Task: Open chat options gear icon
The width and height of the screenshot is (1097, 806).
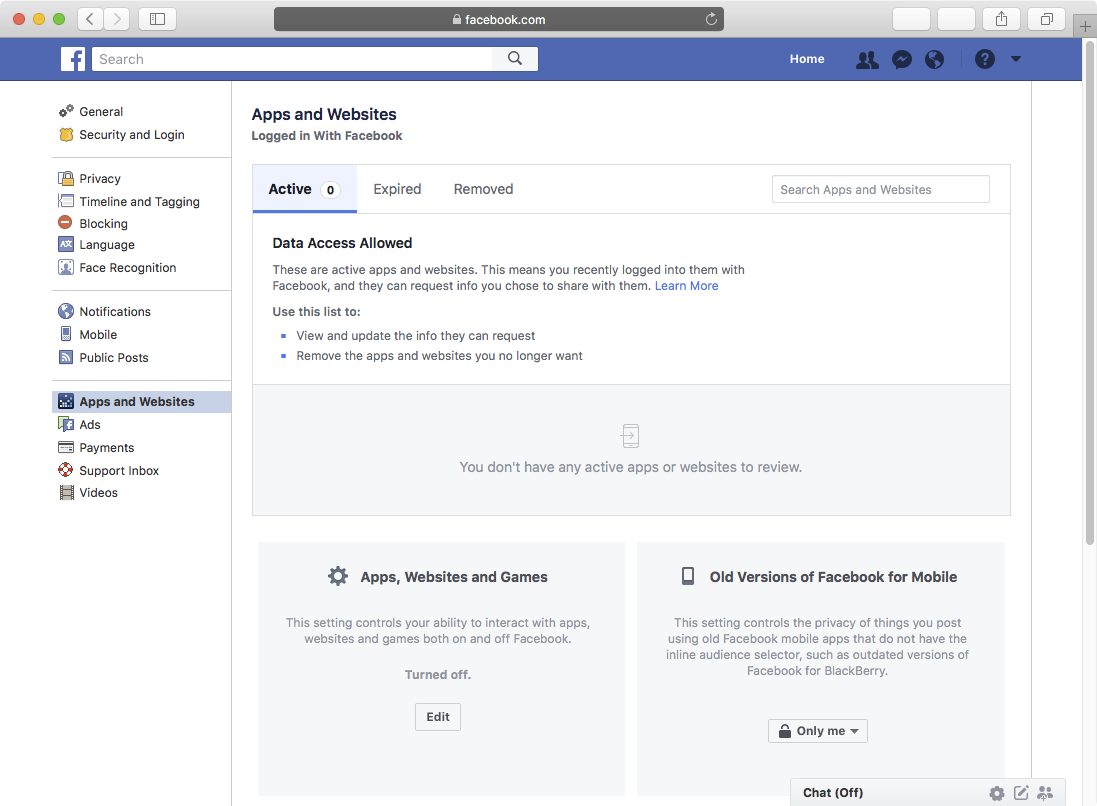Action: pos(997,793)
